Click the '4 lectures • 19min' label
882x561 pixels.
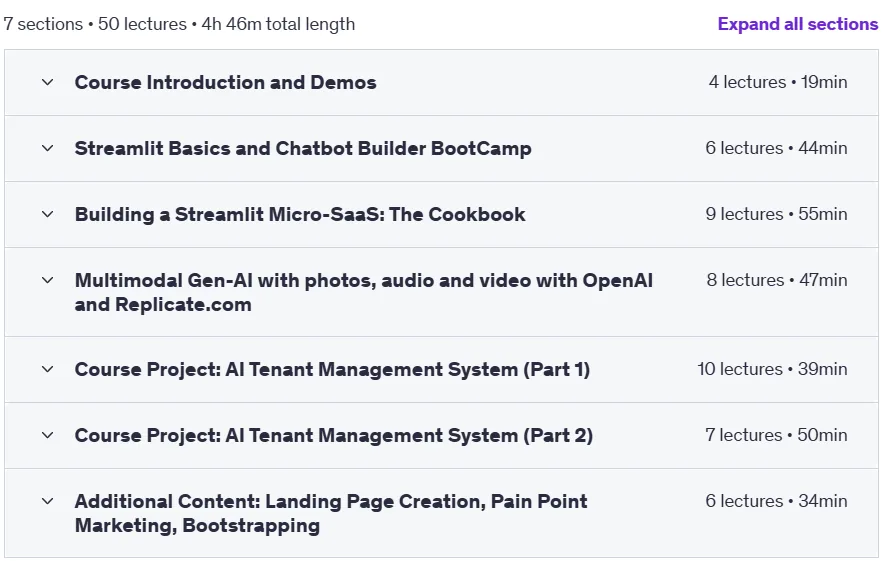pyautogui.click(x=778, y=82)
